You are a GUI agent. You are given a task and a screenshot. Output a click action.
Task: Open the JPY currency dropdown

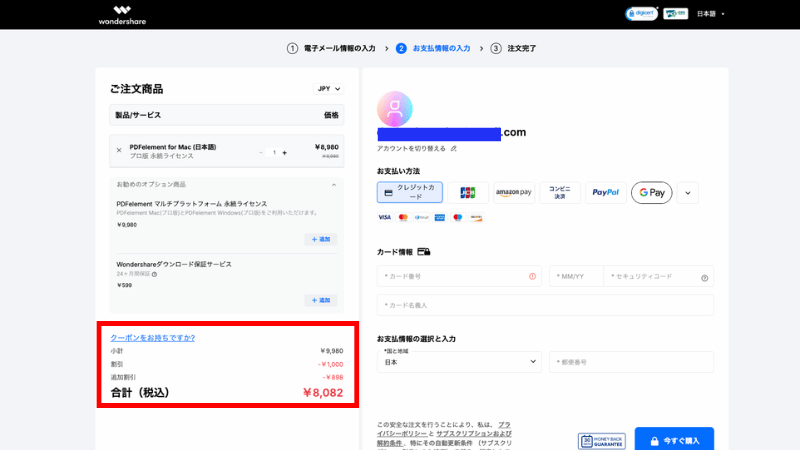point(329,89)
